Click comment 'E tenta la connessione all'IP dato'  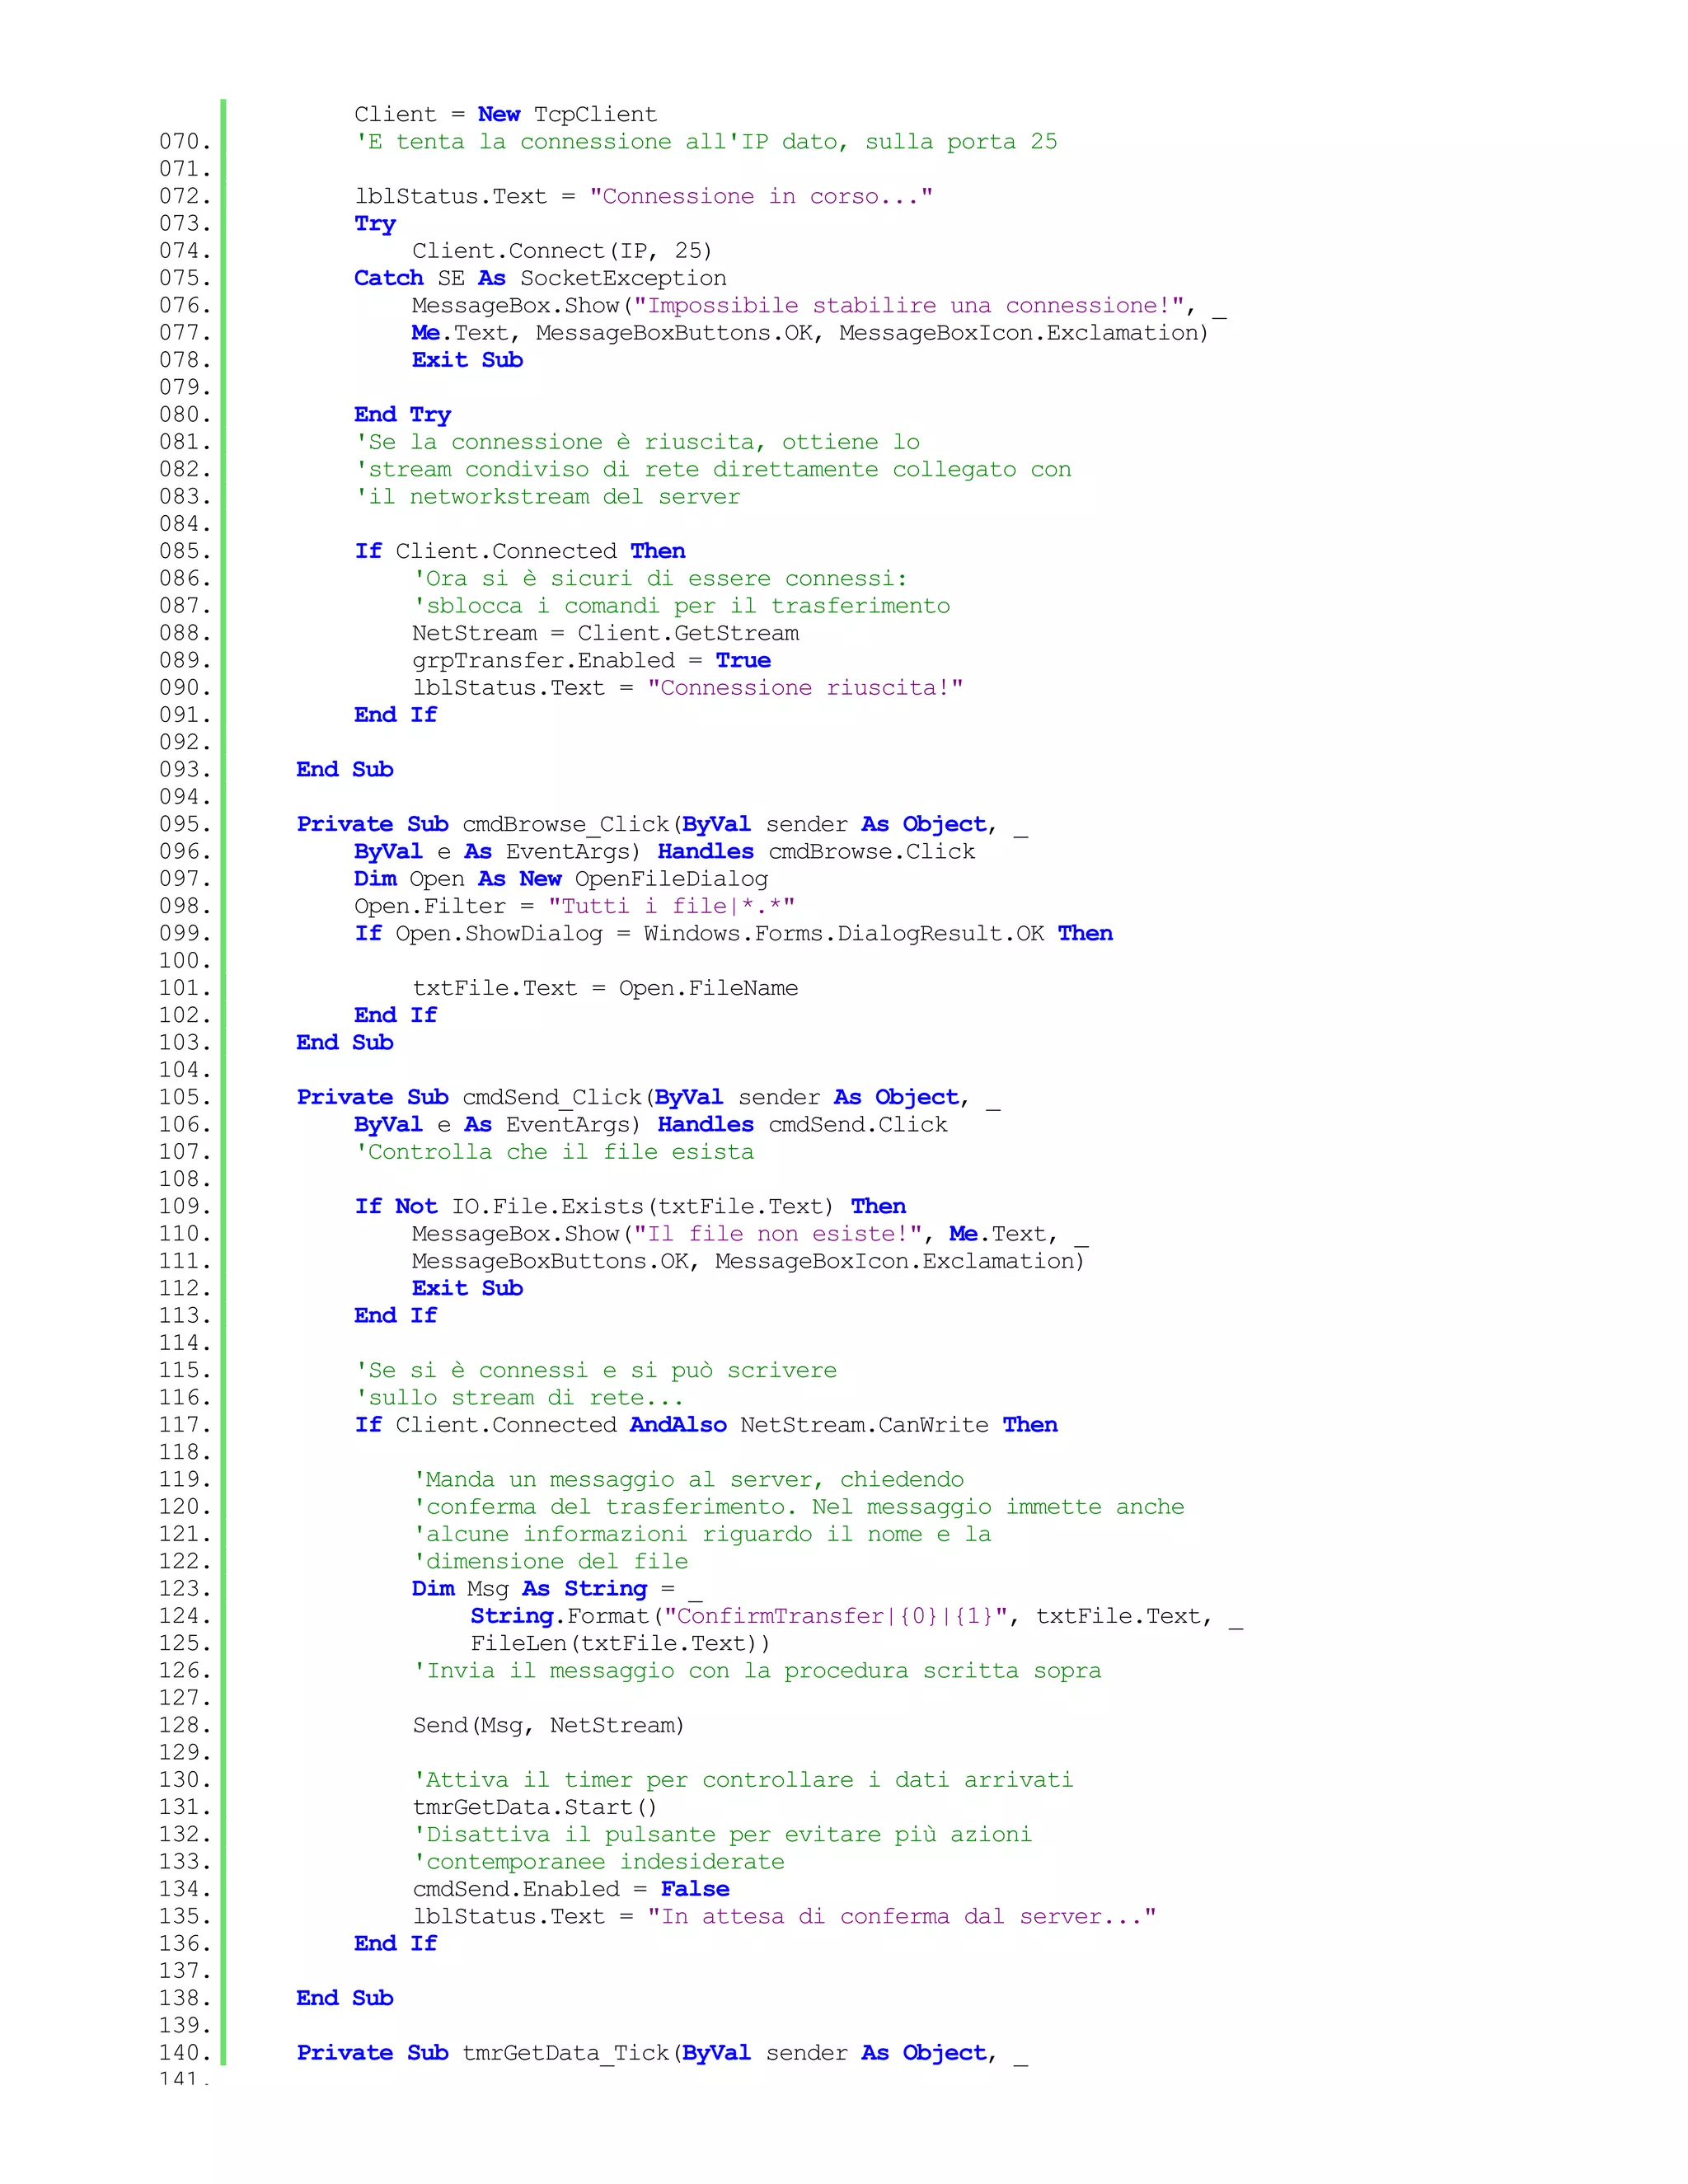[x=601, y=142]
